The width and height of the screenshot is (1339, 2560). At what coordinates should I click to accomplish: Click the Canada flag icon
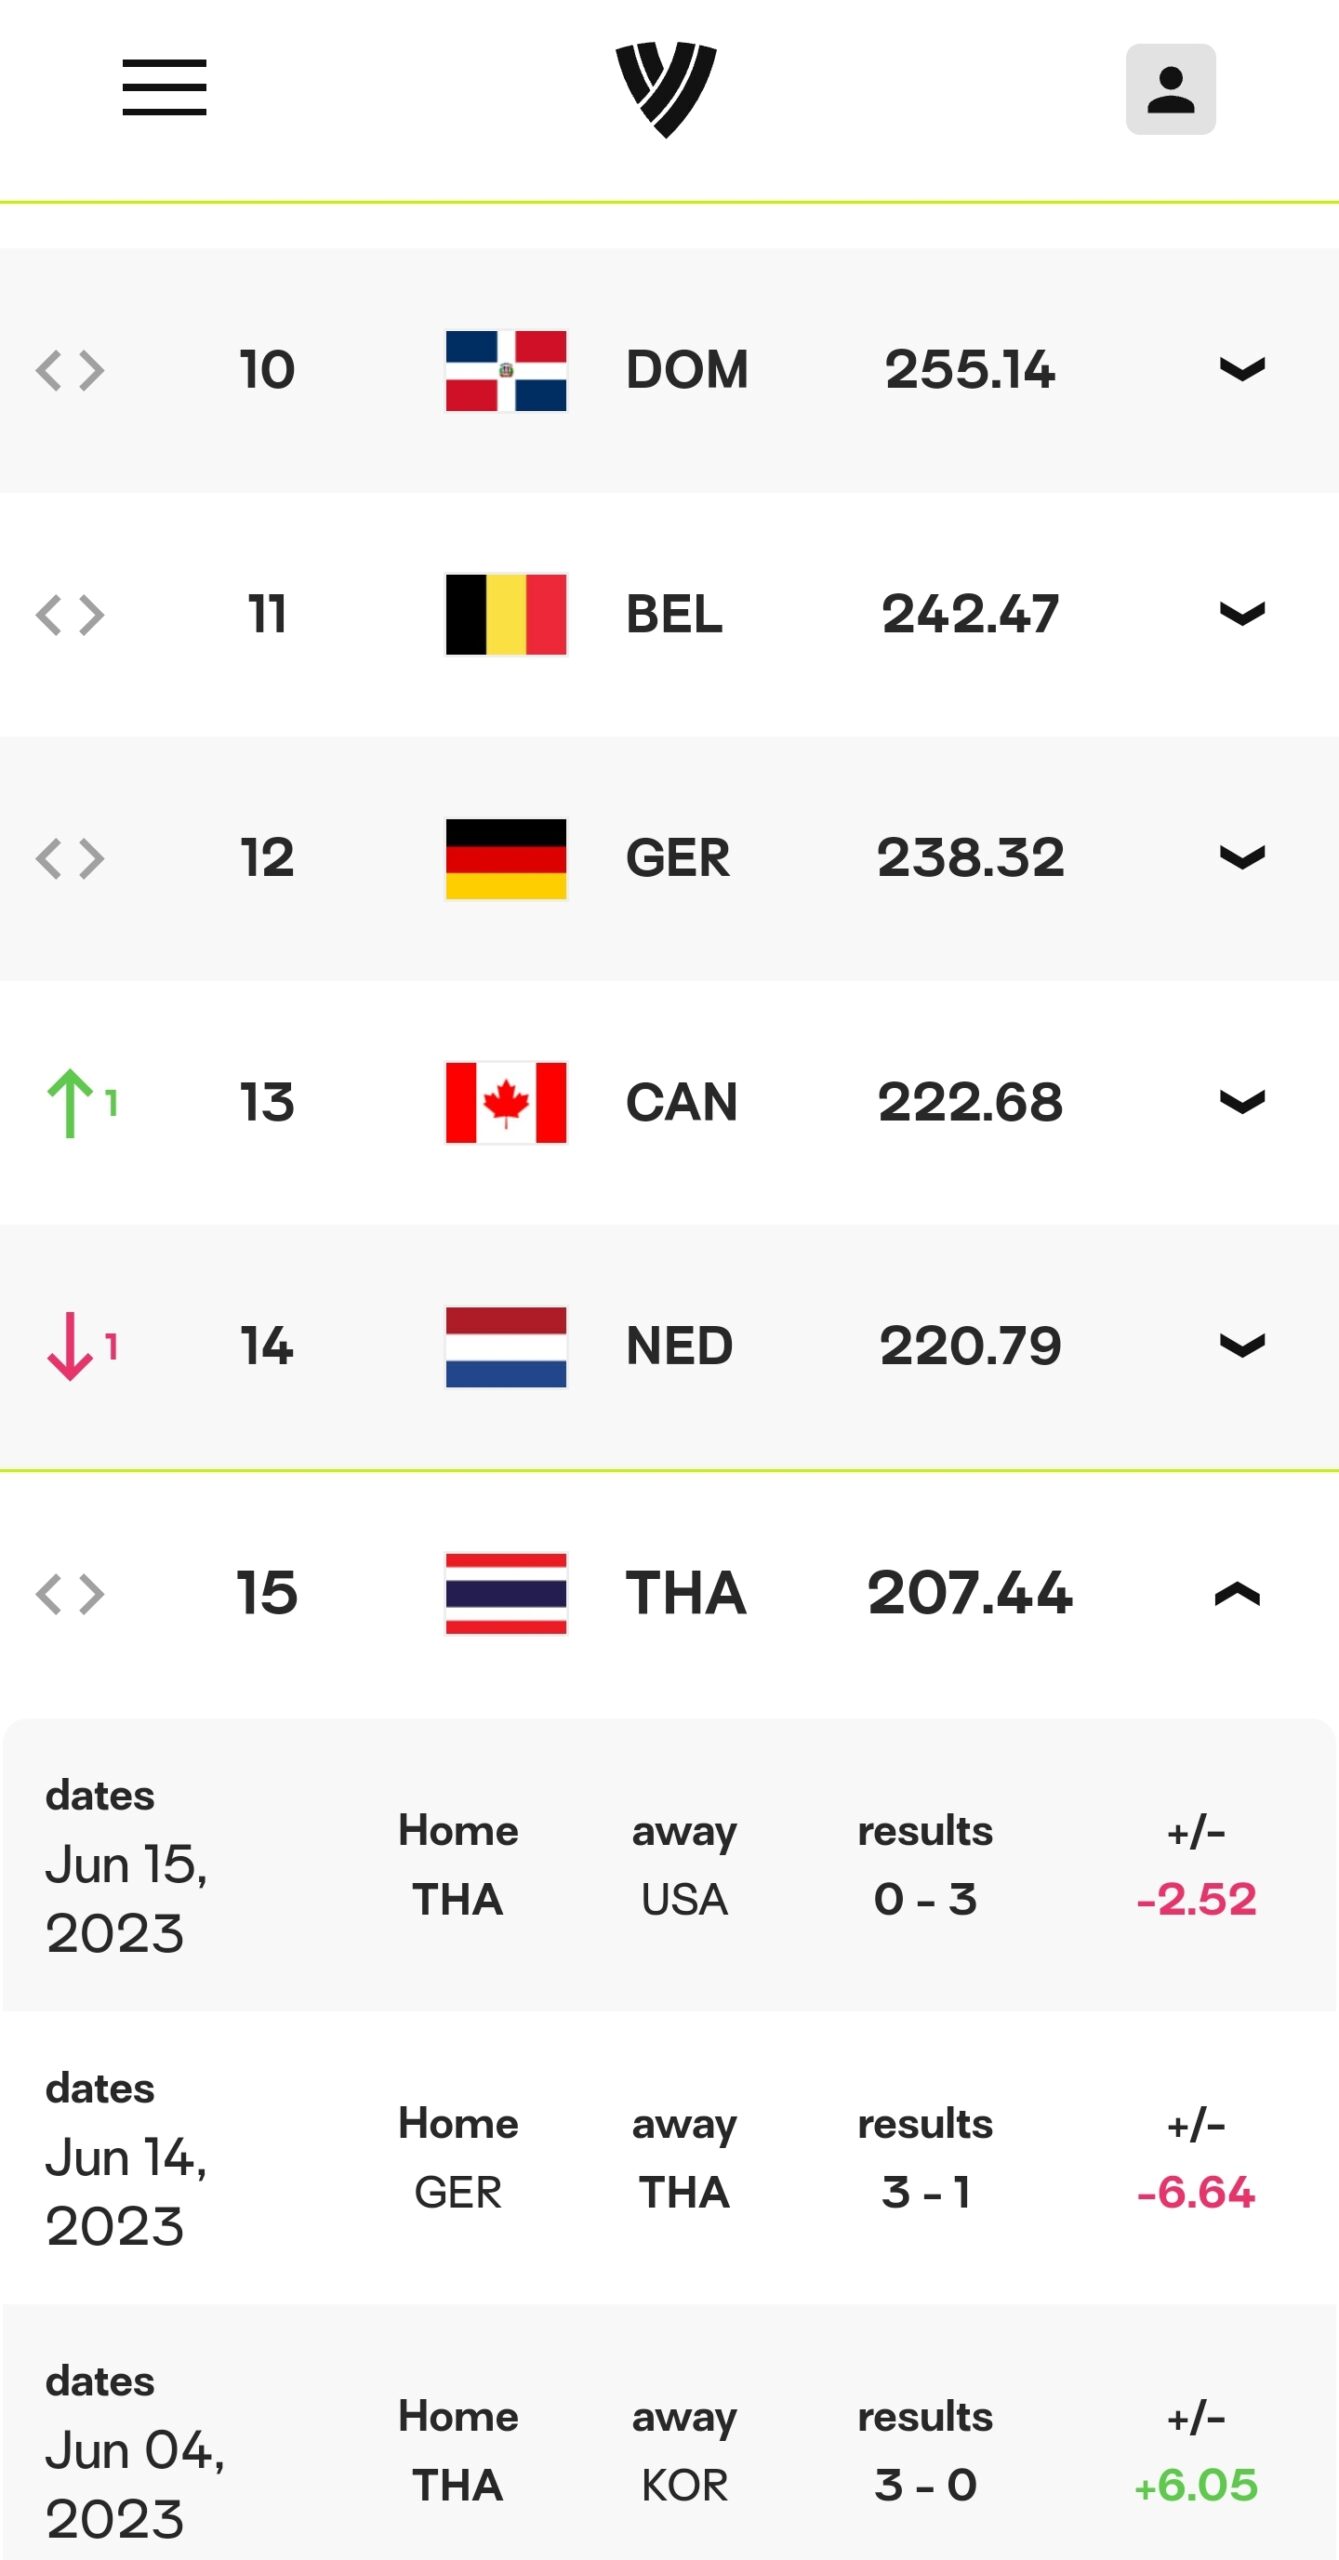506,1102
